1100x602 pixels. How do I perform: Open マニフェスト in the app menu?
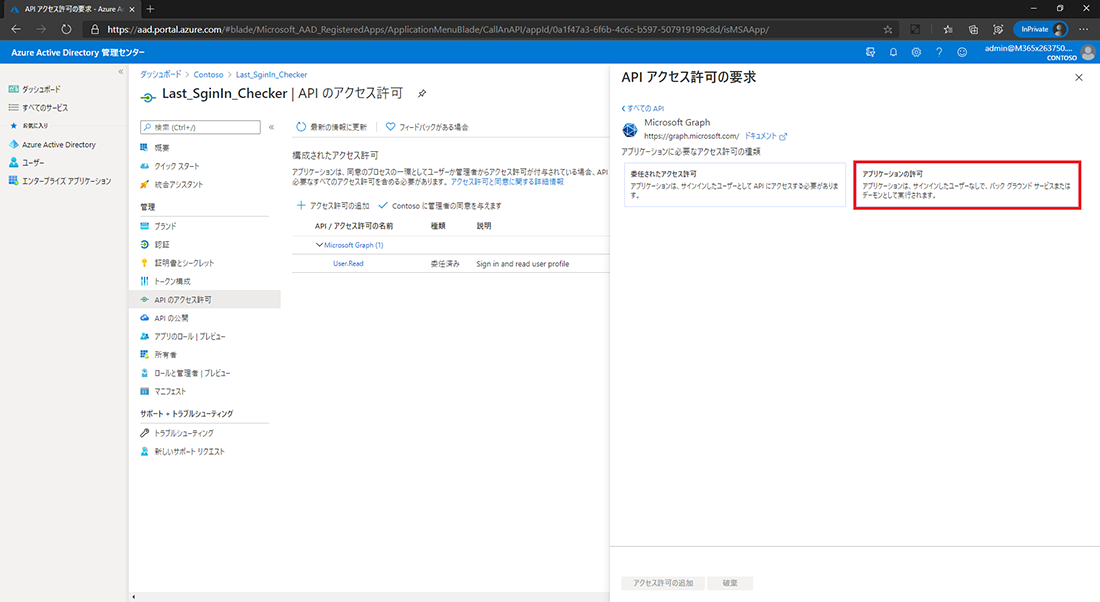click(170, 391)
